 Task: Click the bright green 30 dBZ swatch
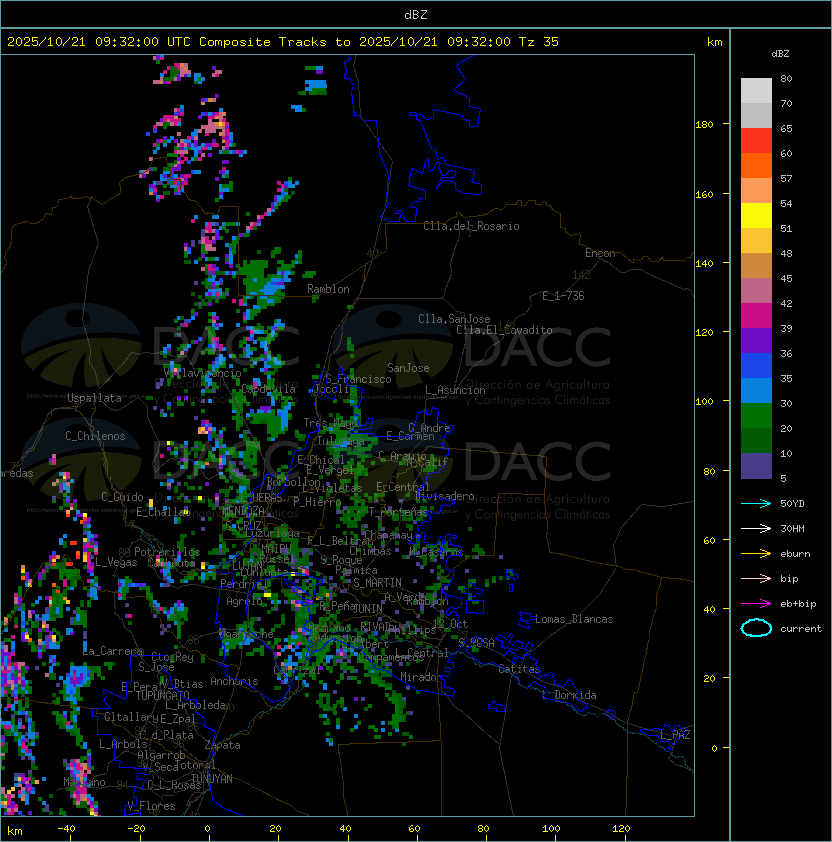[756, 416]
